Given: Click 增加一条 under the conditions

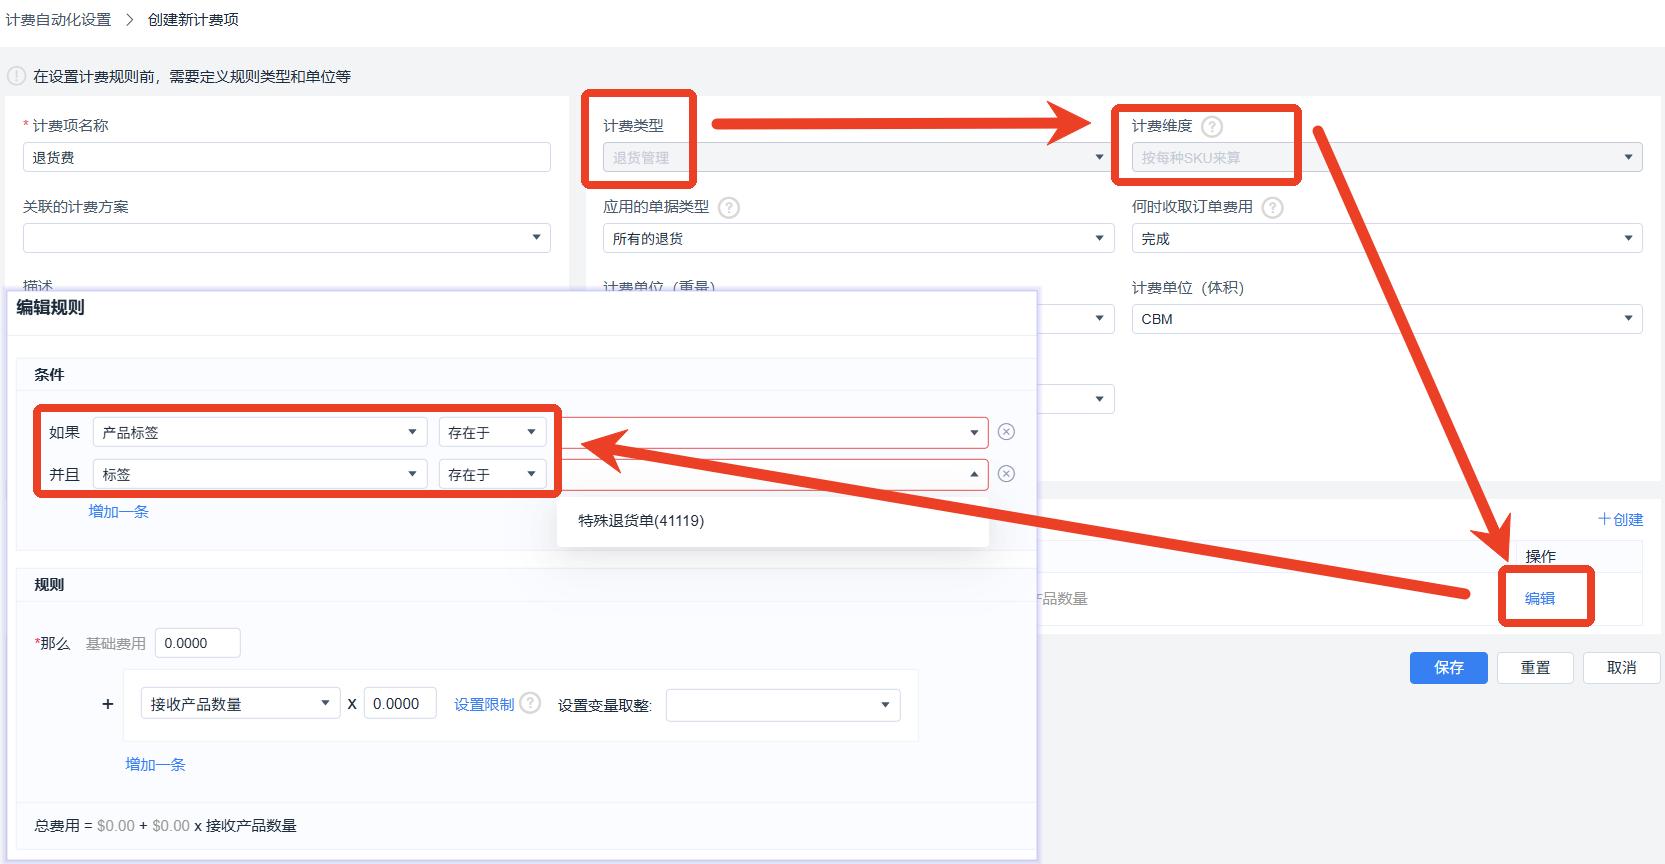Looking at the screenshot, I should (x=118, y=511).
